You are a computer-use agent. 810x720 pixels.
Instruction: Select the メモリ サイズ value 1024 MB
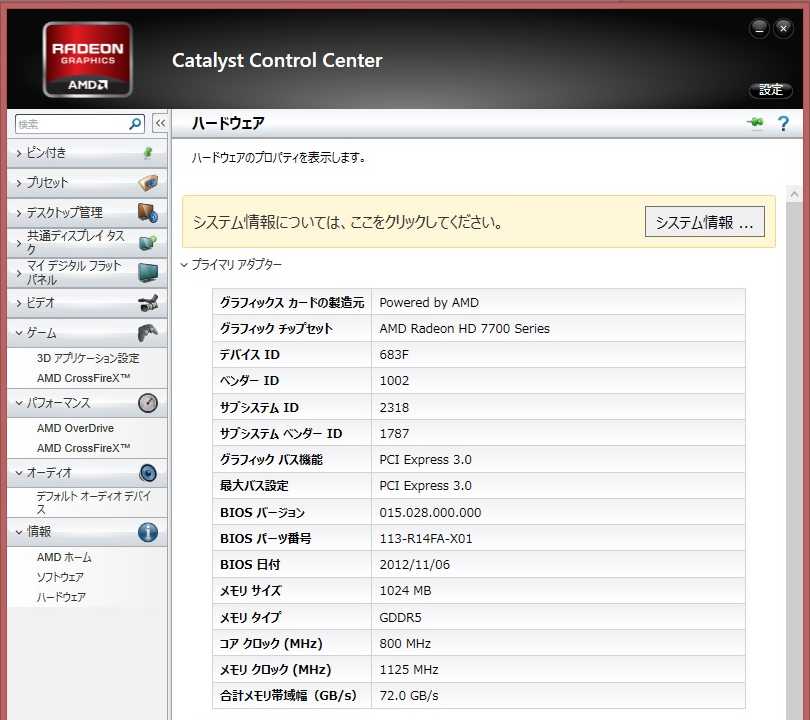(x=405, y=590)
